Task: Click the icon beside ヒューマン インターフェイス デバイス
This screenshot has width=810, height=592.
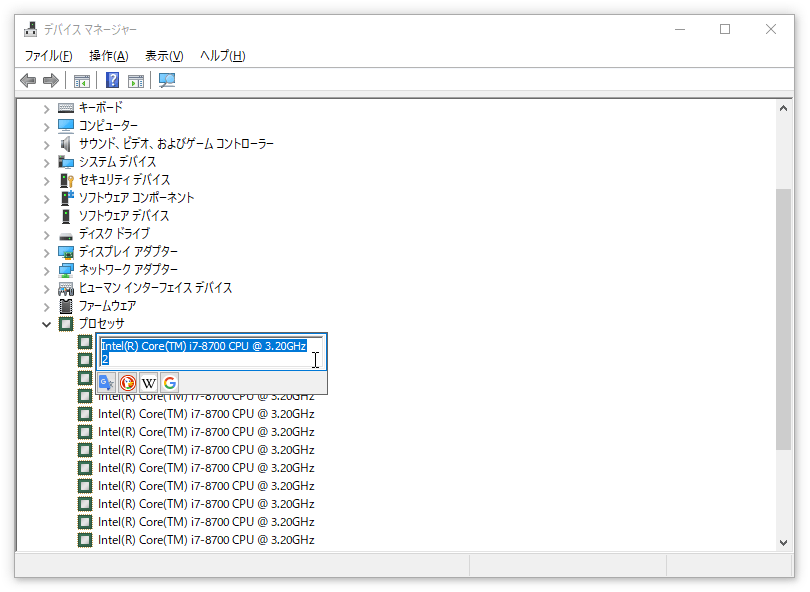Action: (66, 288)
